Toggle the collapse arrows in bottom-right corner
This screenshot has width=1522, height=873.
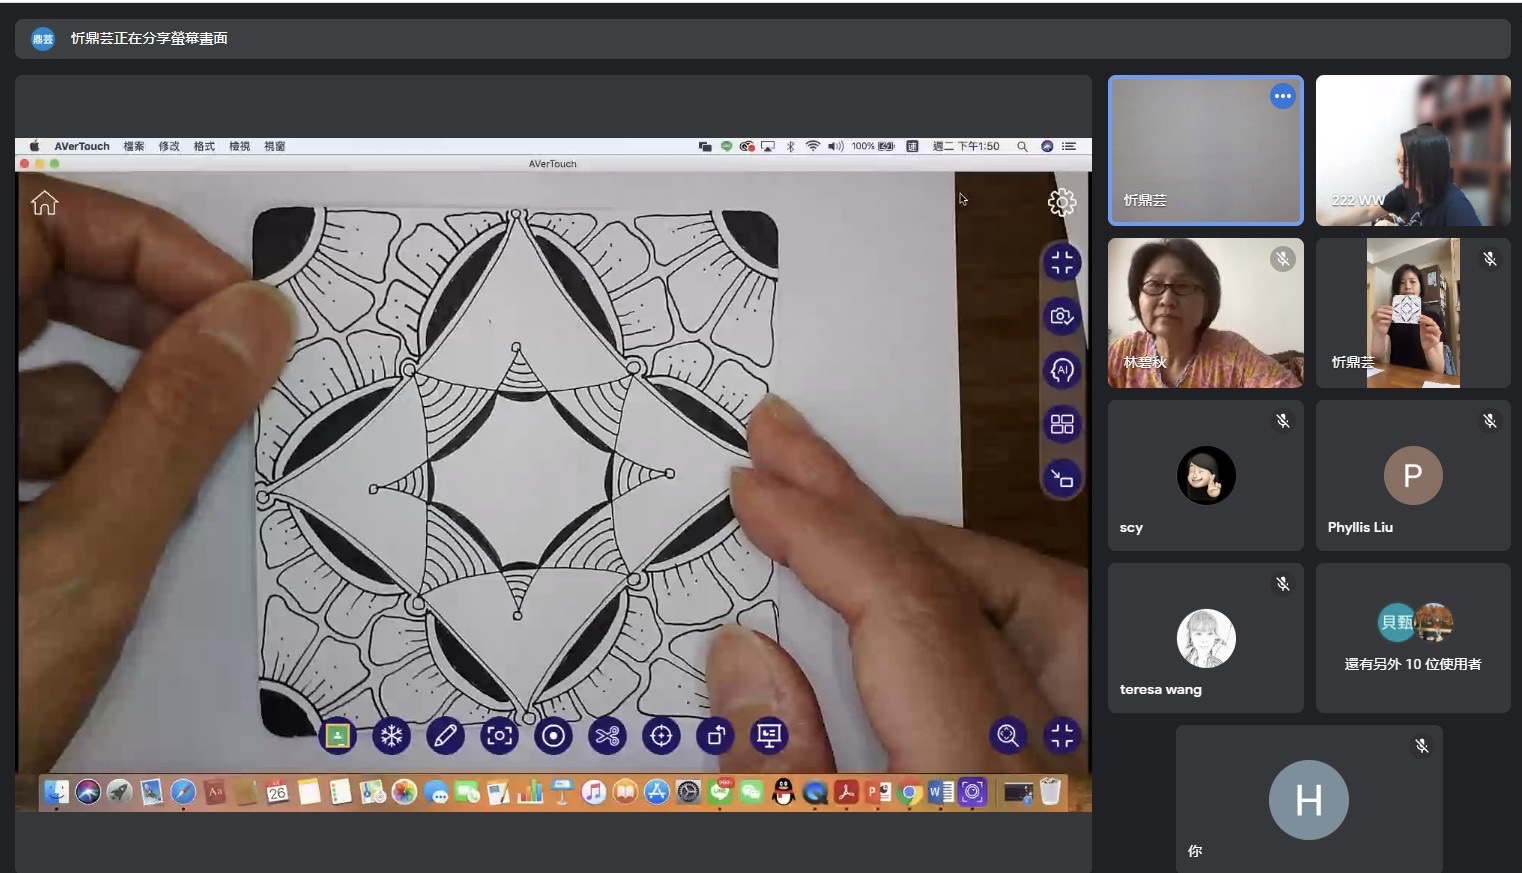coord(1062,736)
